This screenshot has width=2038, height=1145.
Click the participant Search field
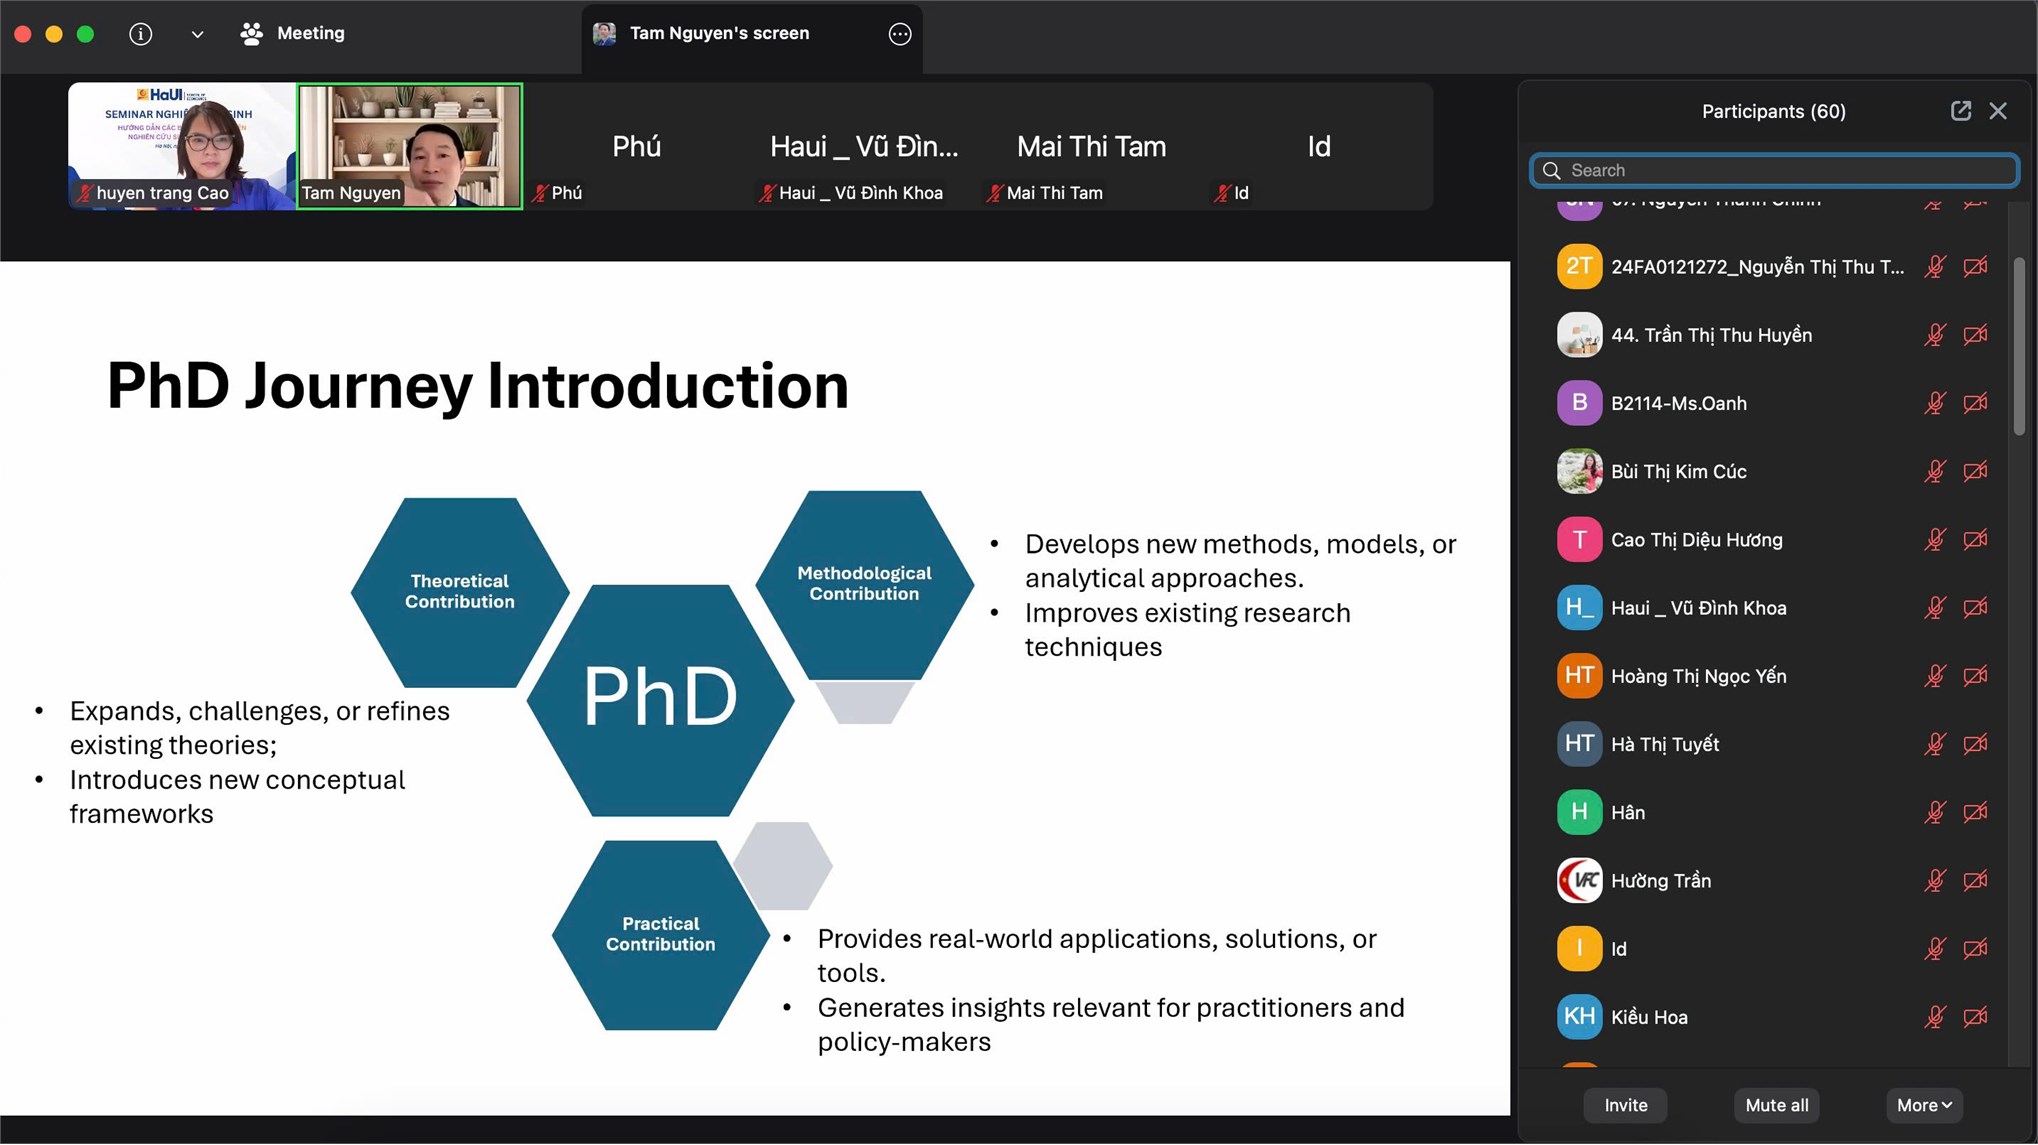(1774, 170)
